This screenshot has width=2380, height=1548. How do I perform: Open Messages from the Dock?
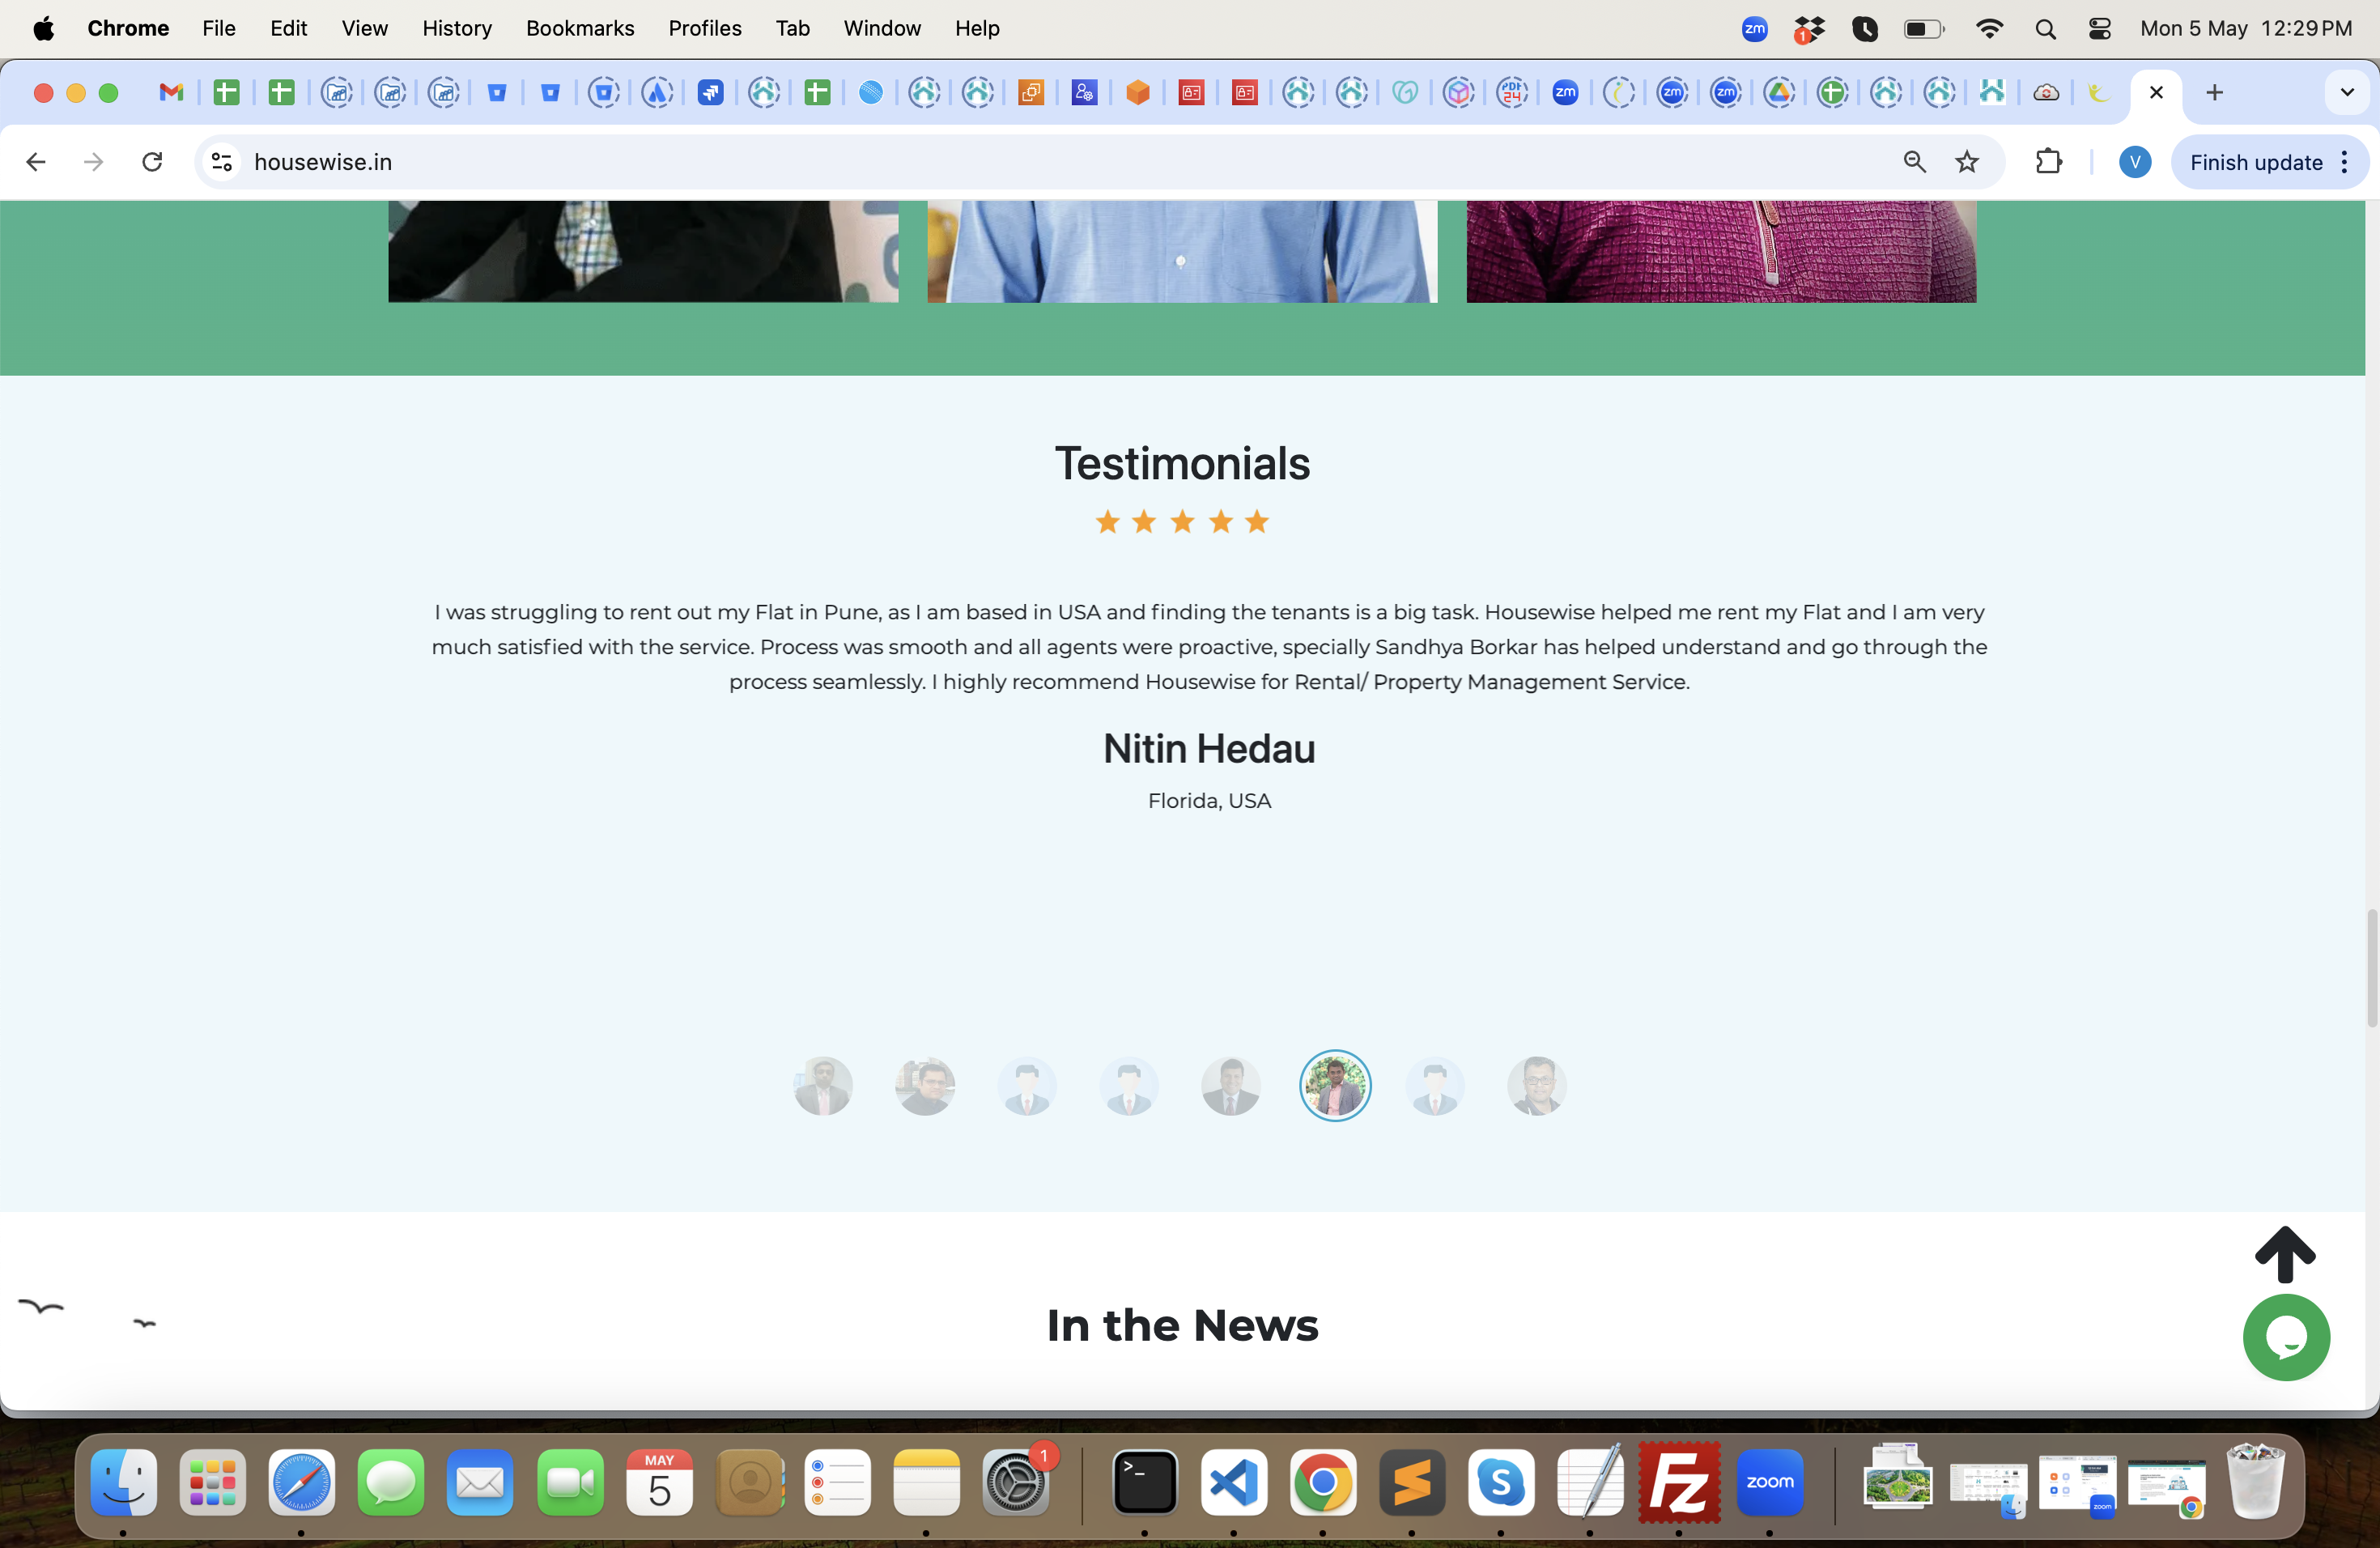click(x=391, y=1482)
